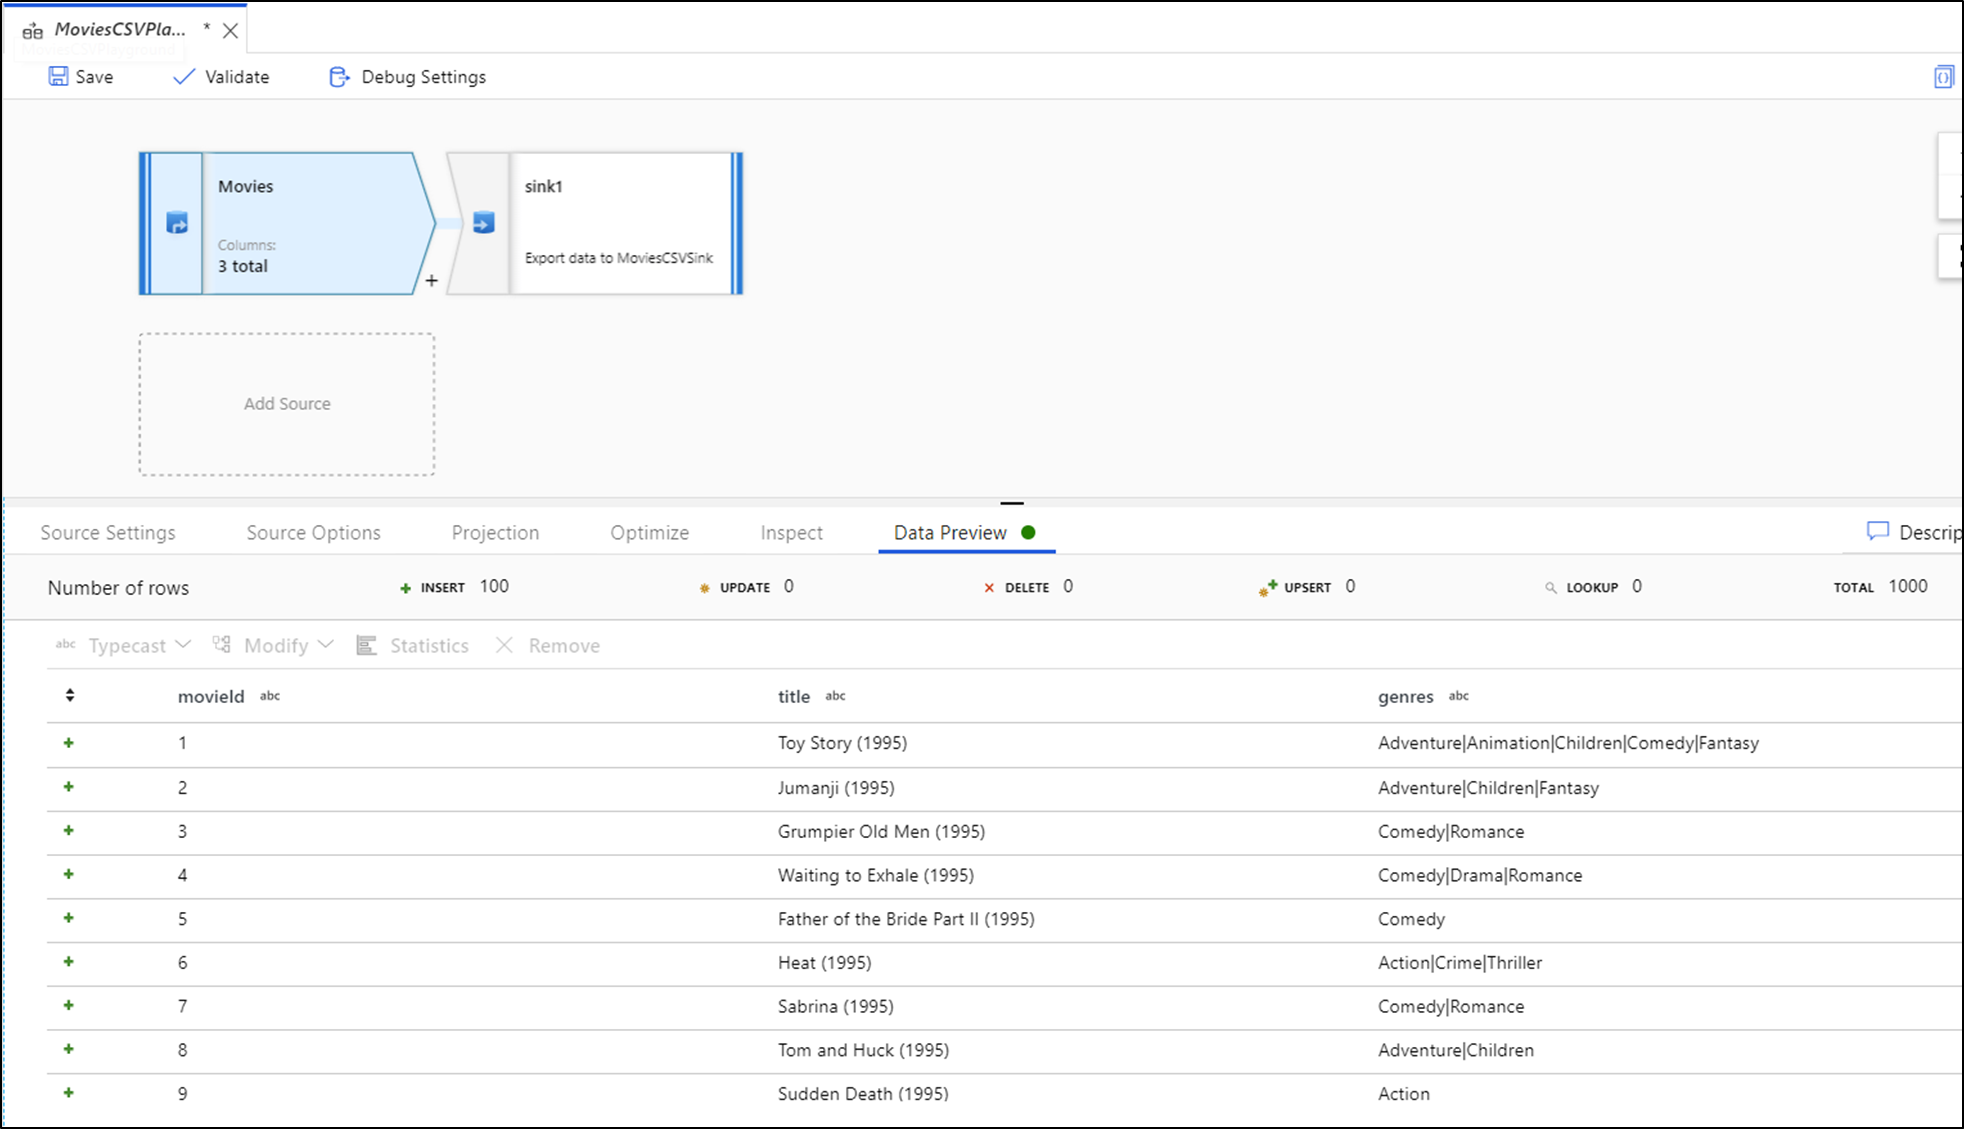The image size is (1964, 1129).
Task: Click the Statistics panel expander
Action: [411, 645]
